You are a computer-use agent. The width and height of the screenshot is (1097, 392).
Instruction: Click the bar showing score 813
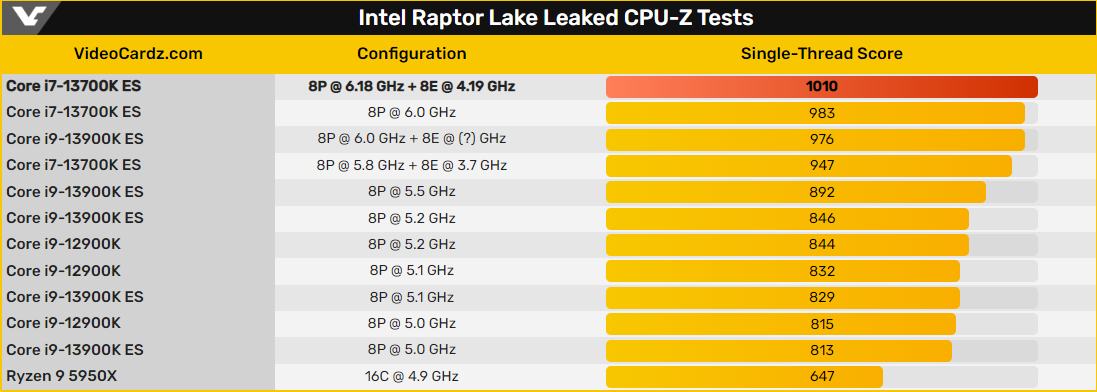pyautogui.click(x=779, y=350)
